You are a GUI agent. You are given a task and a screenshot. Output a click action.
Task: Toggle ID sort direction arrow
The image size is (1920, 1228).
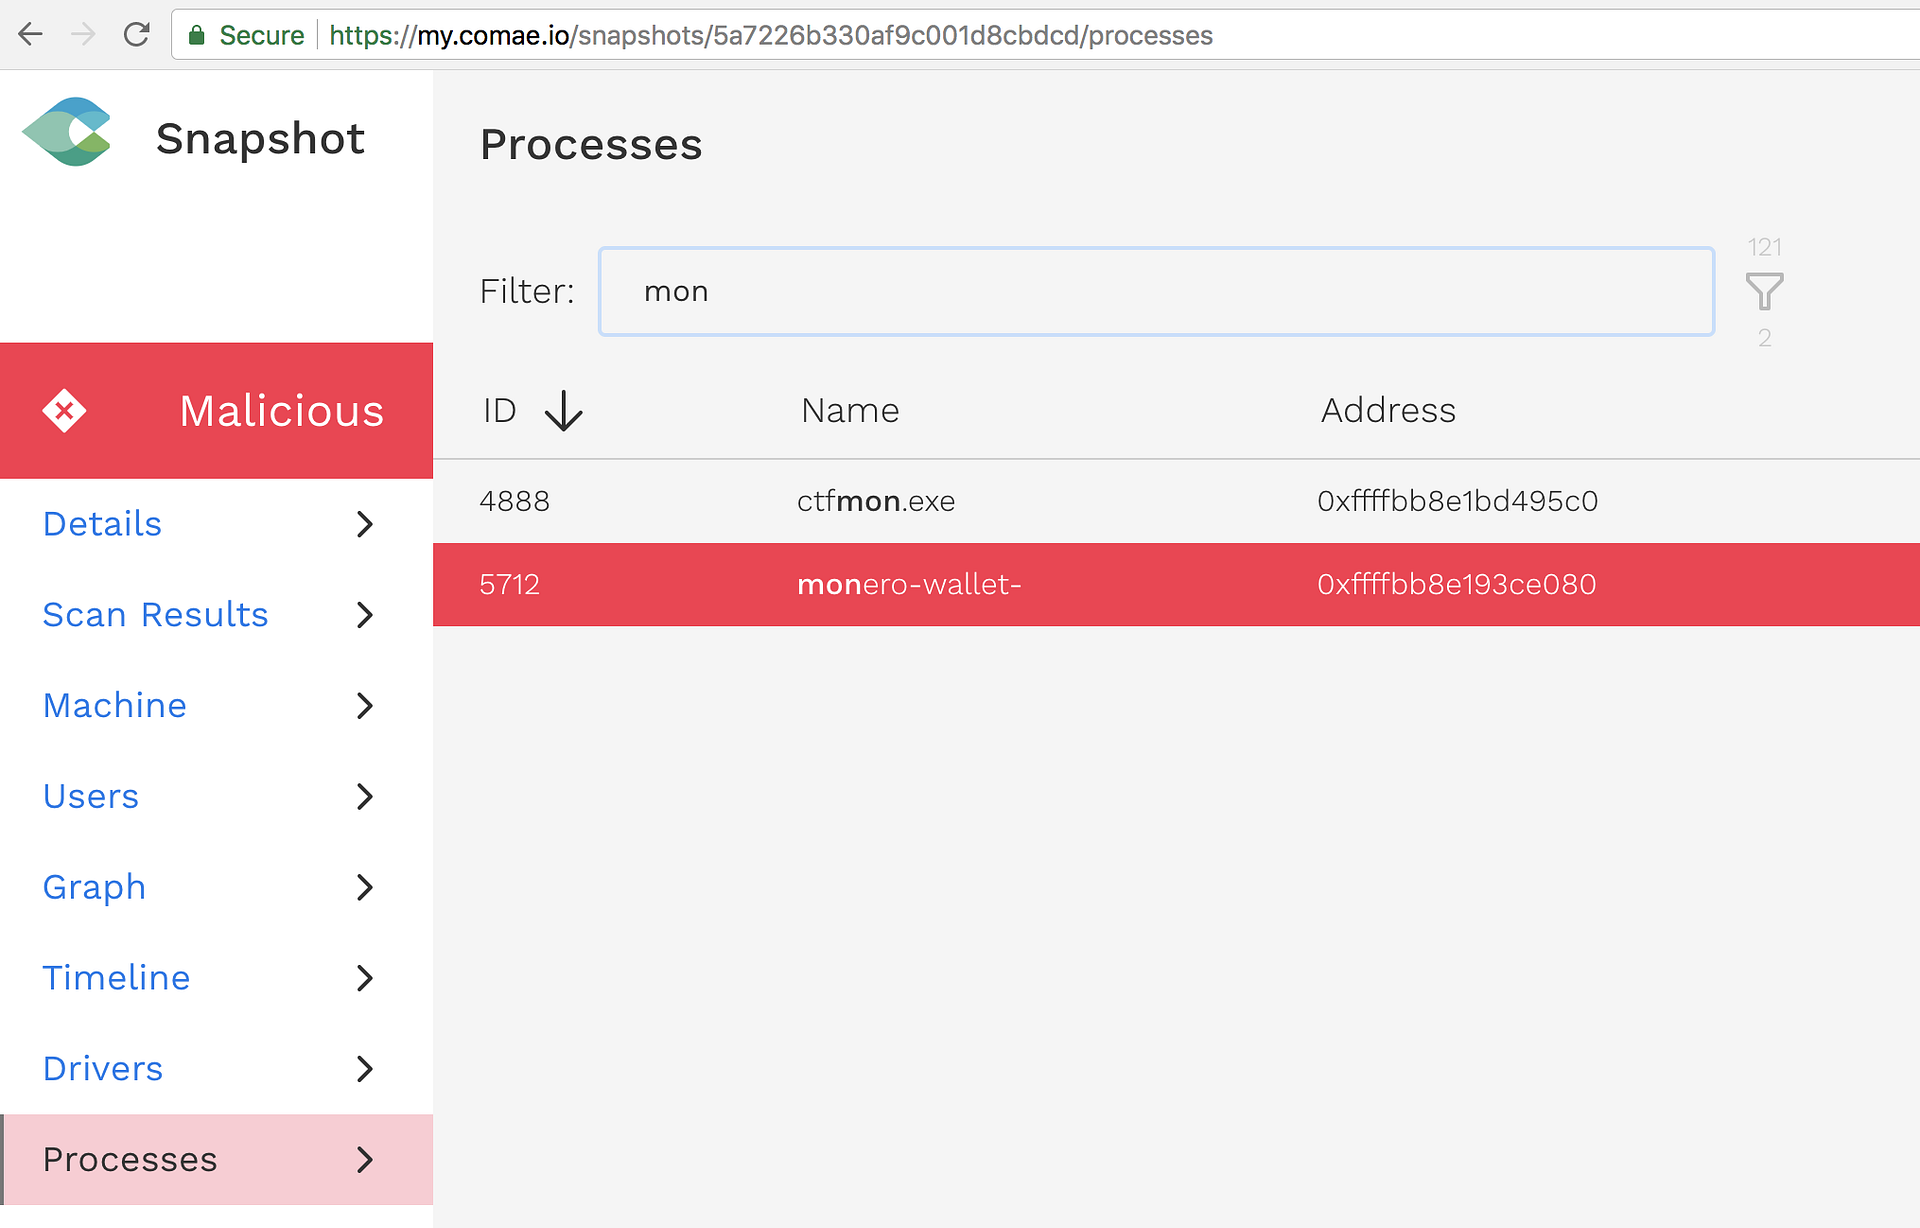click(x=564, y=411)
